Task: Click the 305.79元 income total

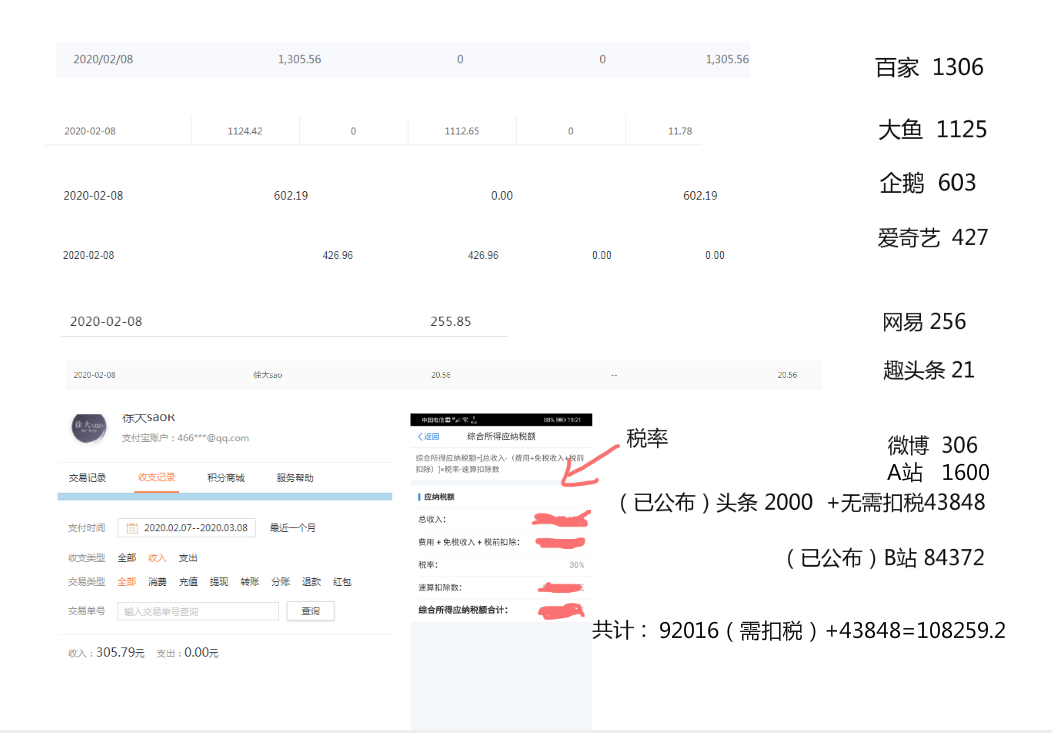Action: click(120, 652)
